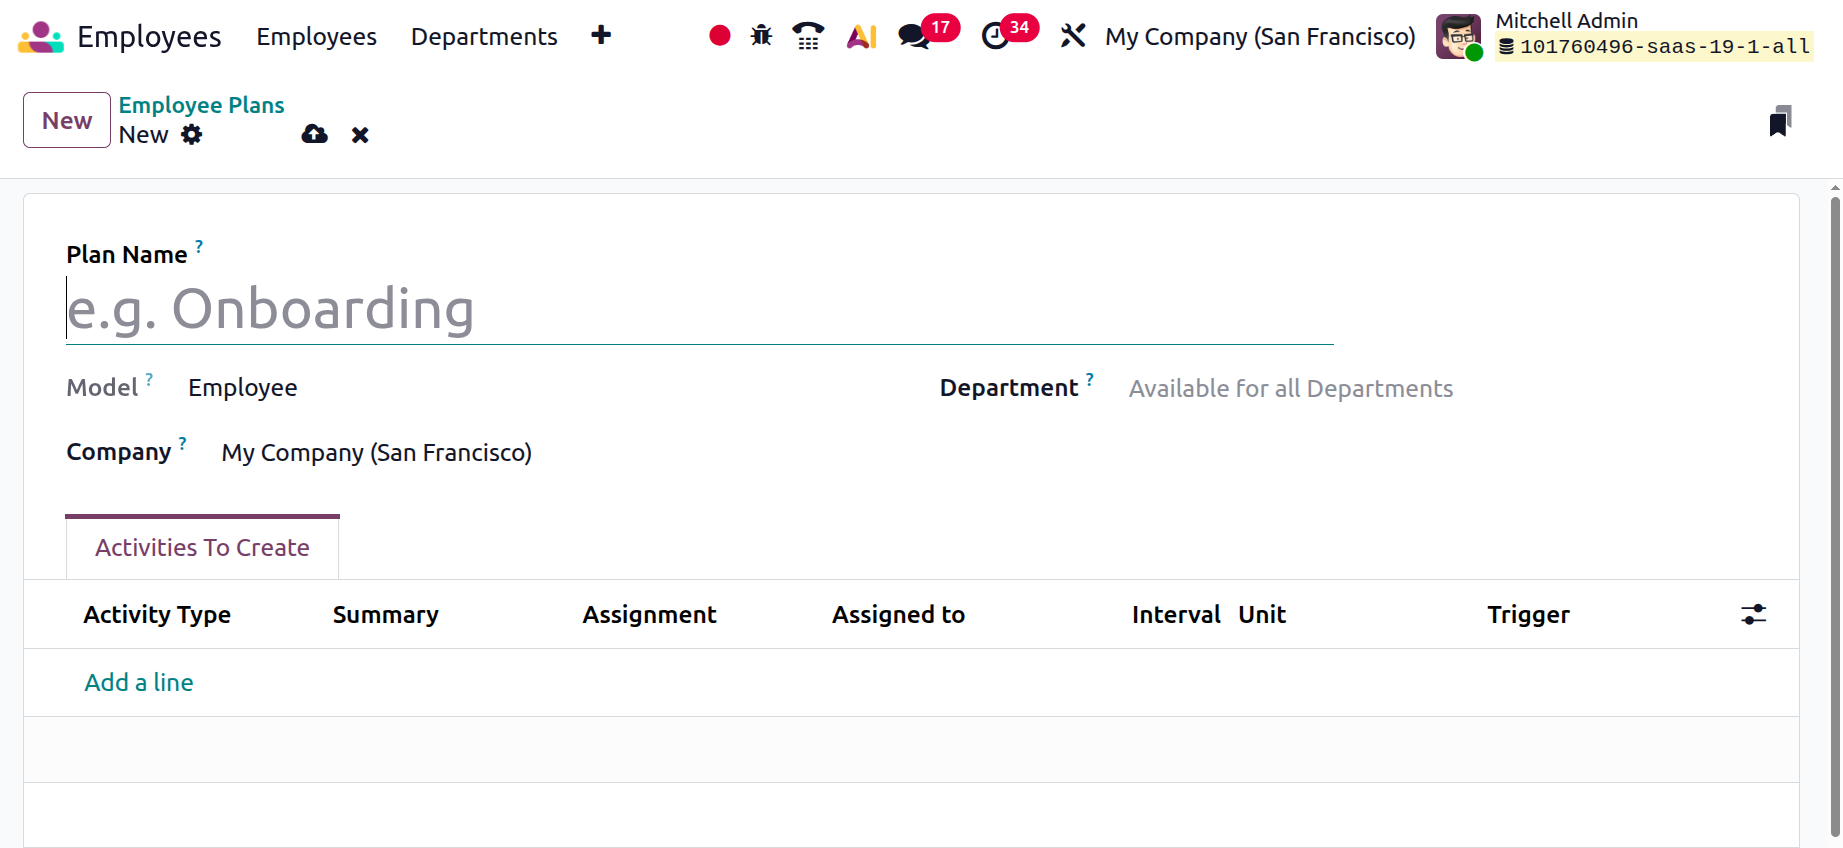Click the bookmark icon at top right
Screen dimensions: 1843x848
pyautogui.click(x=1780, y=121)
